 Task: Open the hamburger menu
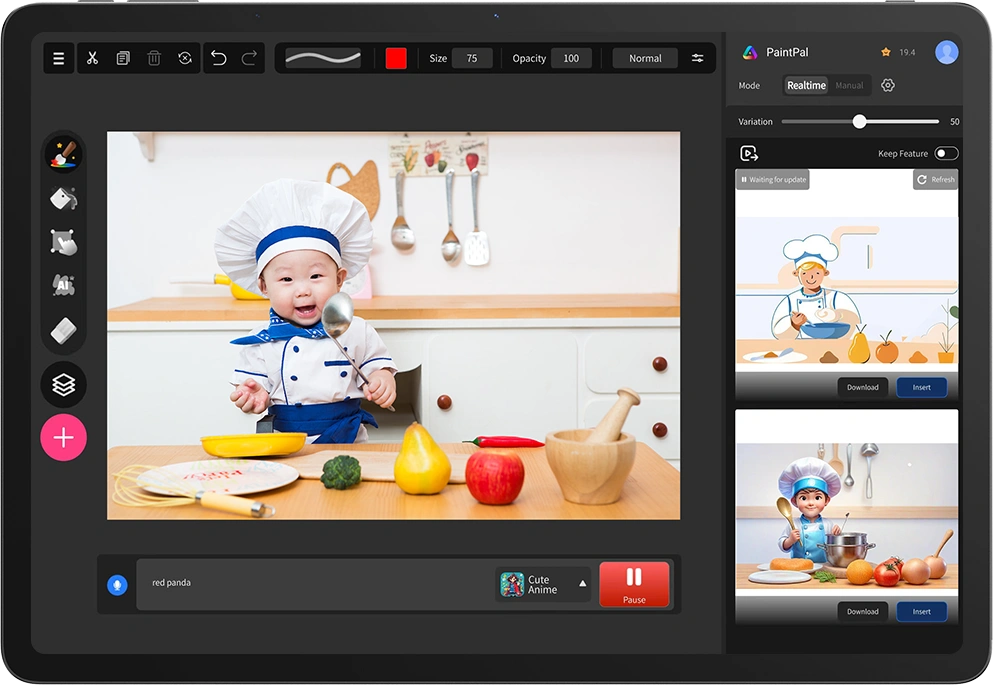(59, 58)
